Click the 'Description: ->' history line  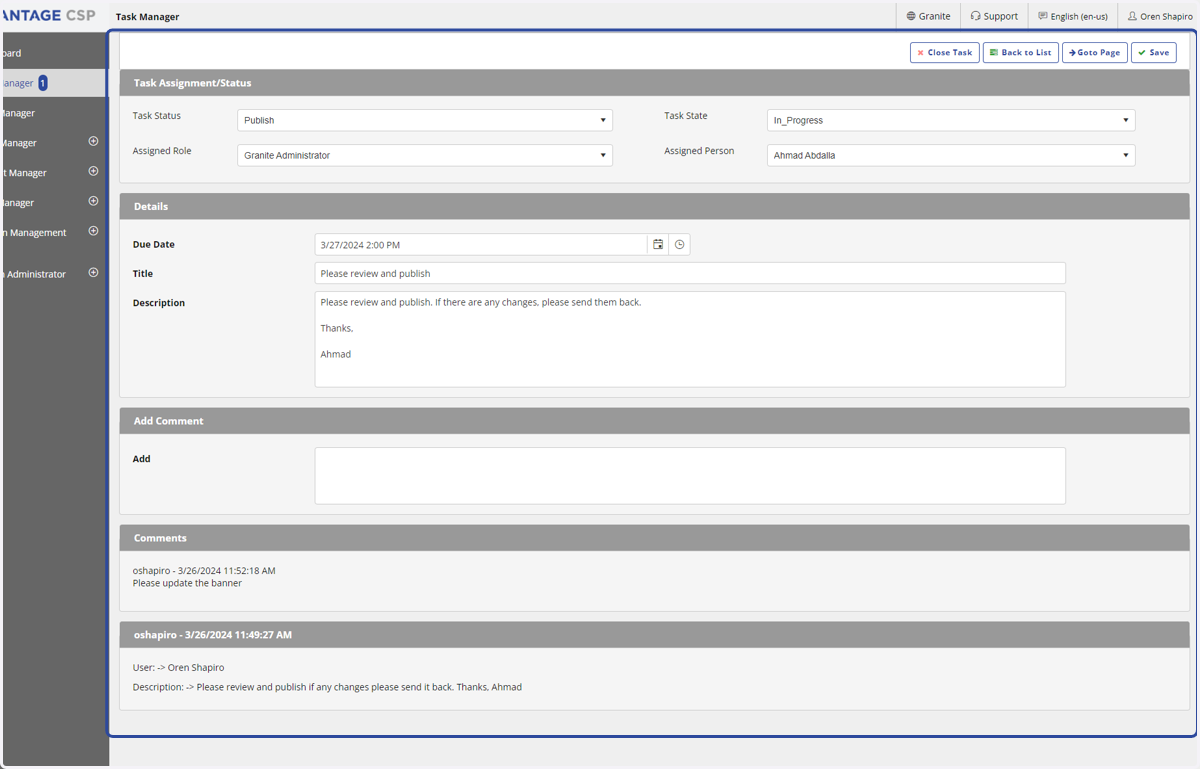(327, 688)
